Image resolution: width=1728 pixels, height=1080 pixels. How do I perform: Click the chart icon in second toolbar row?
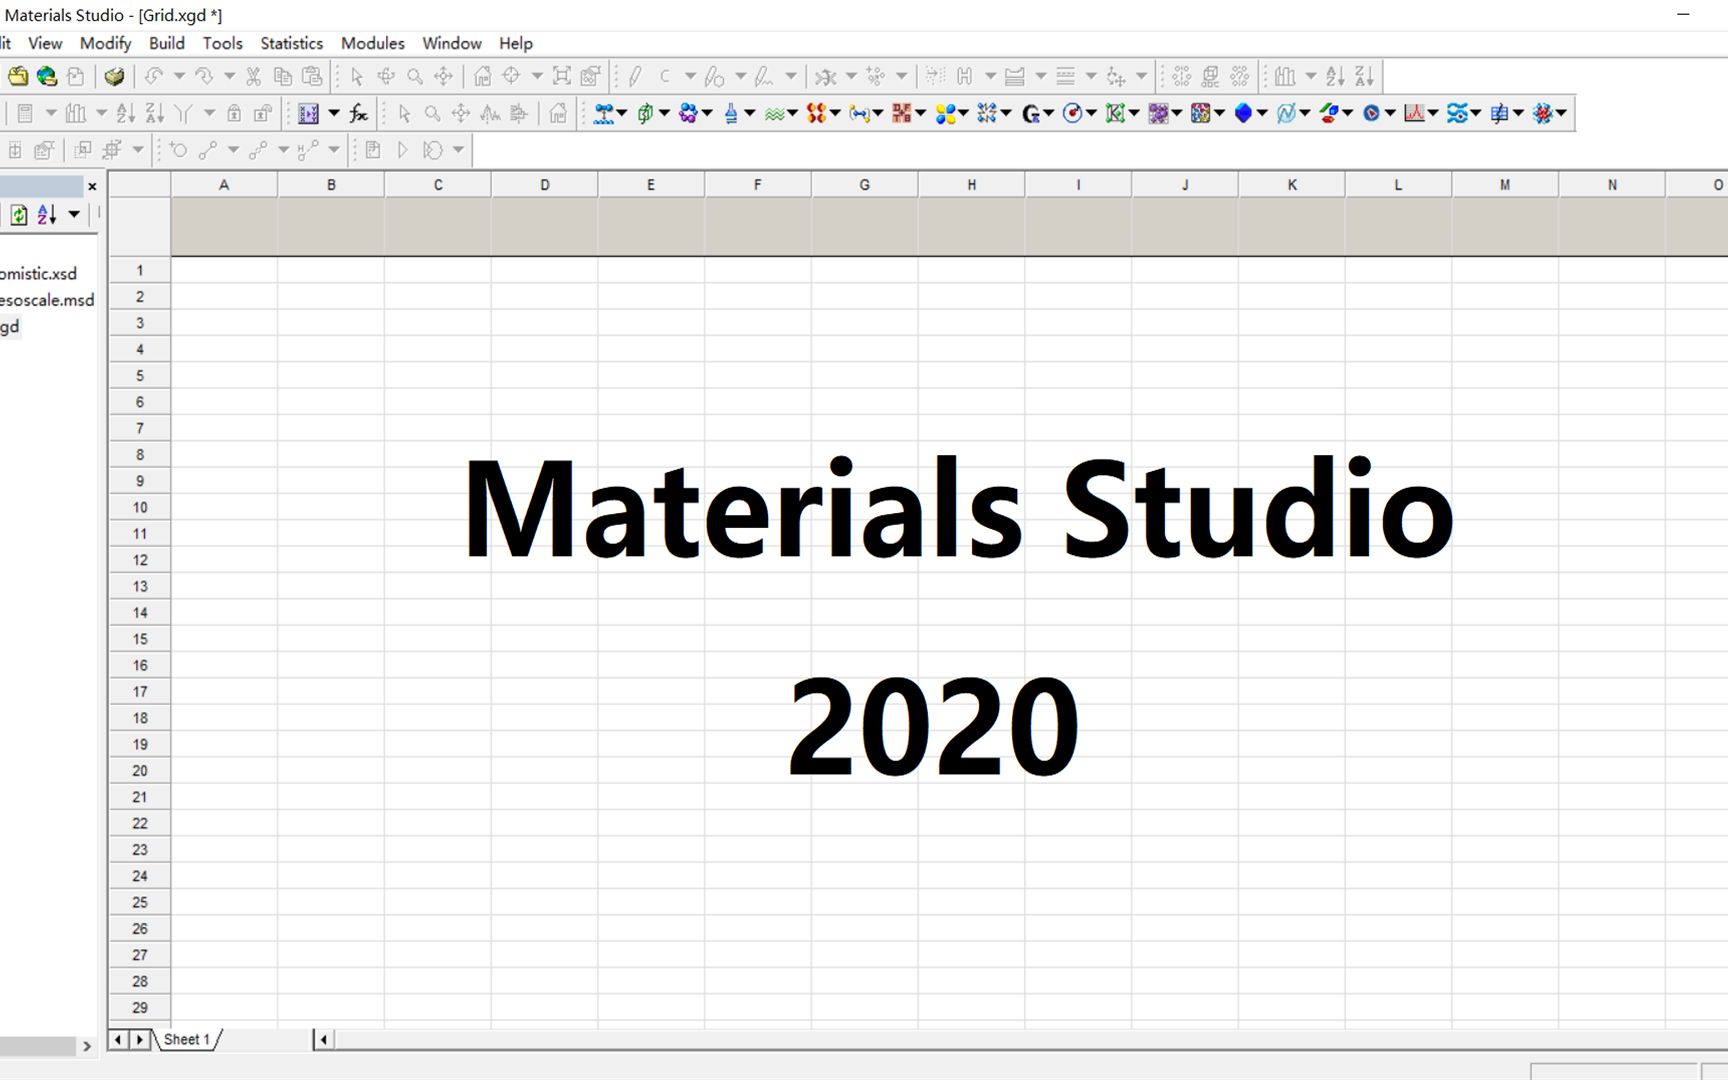click(75, 113)
